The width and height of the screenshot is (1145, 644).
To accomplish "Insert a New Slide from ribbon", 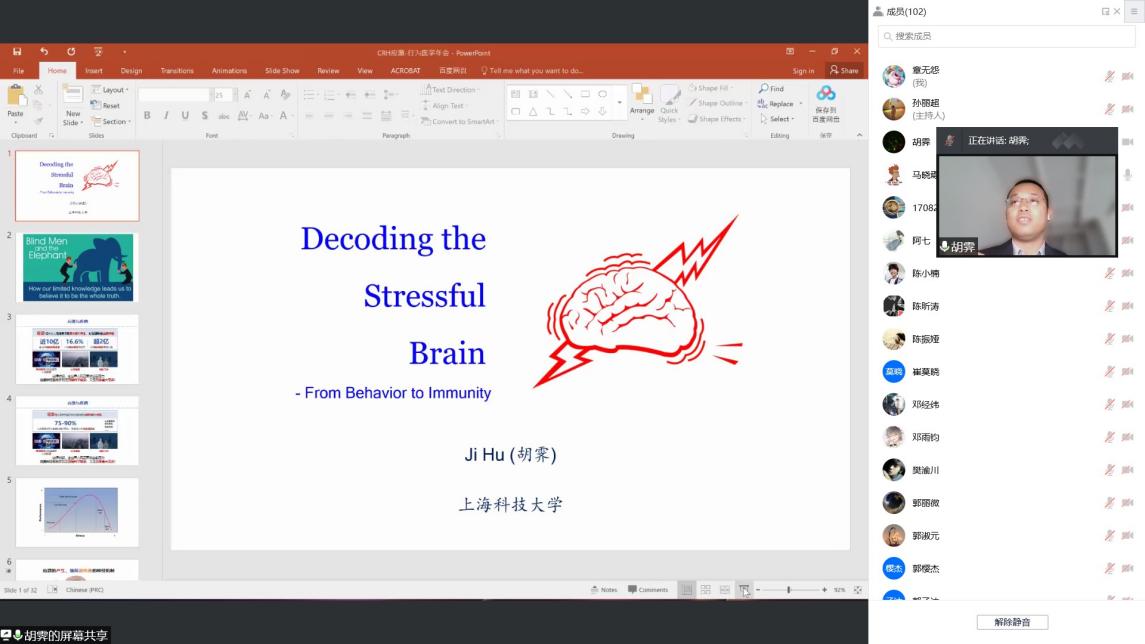I will pyautogui.click(x=73, y=104).
